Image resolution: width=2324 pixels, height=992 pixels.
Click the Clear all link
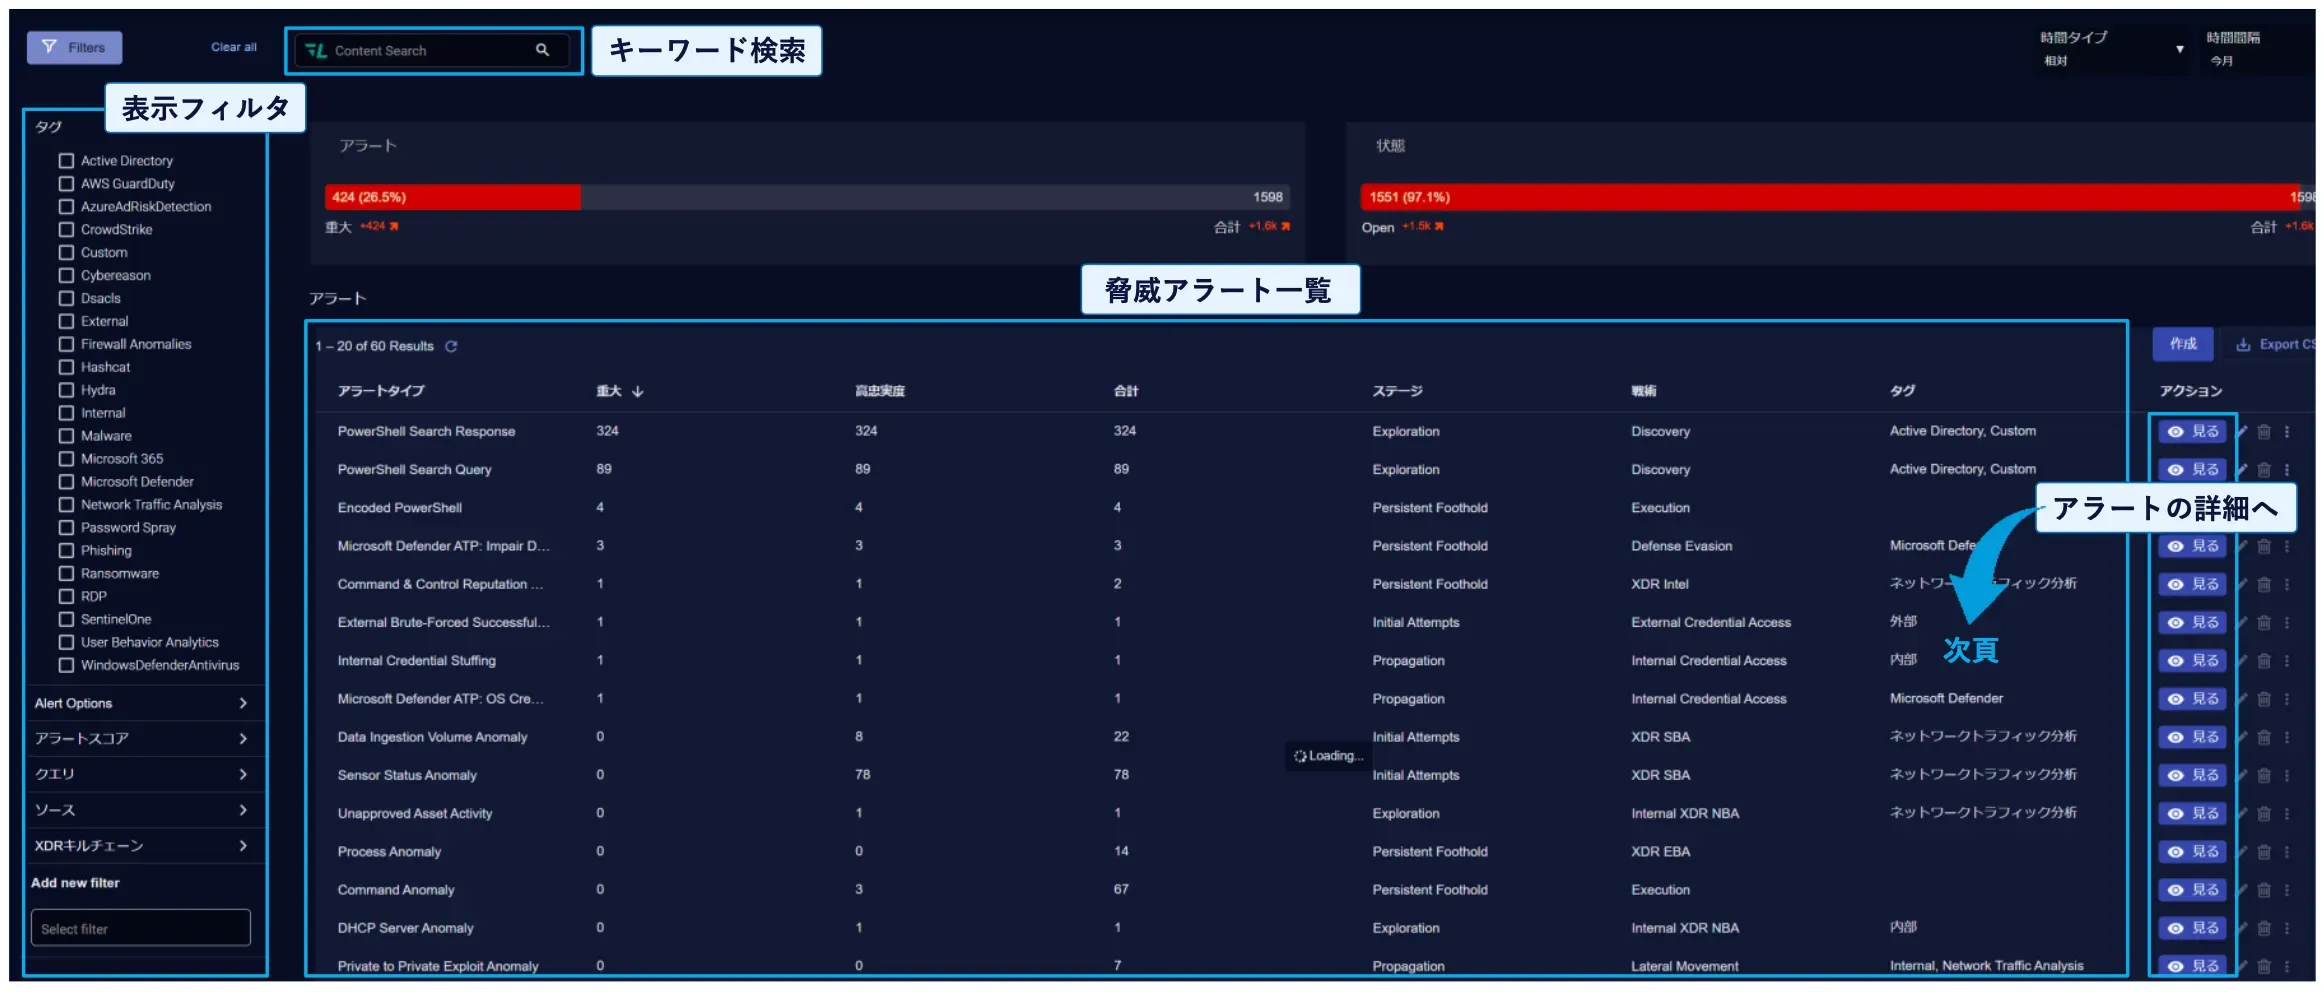point(234,47)
